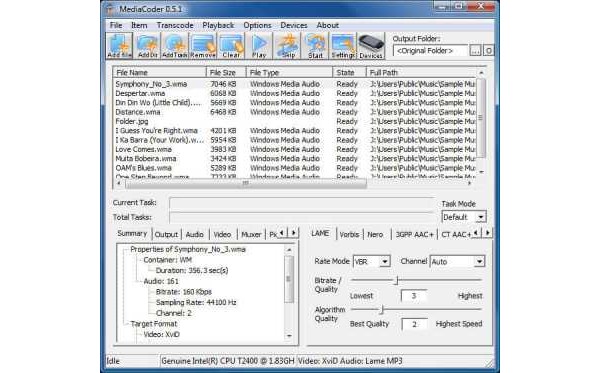Open the Playback menu

[x=218, y=25]
